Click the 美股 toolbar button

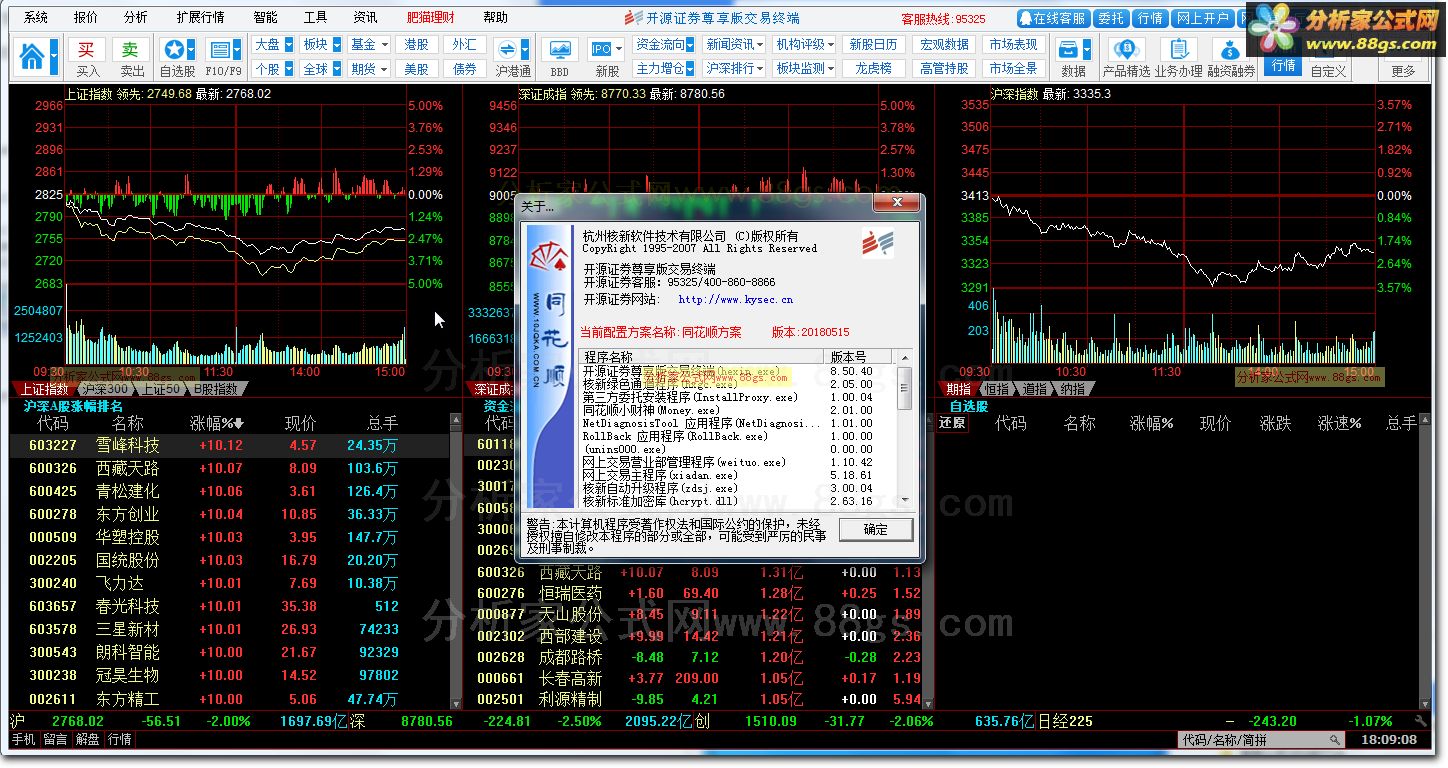(x=417, y=69)
